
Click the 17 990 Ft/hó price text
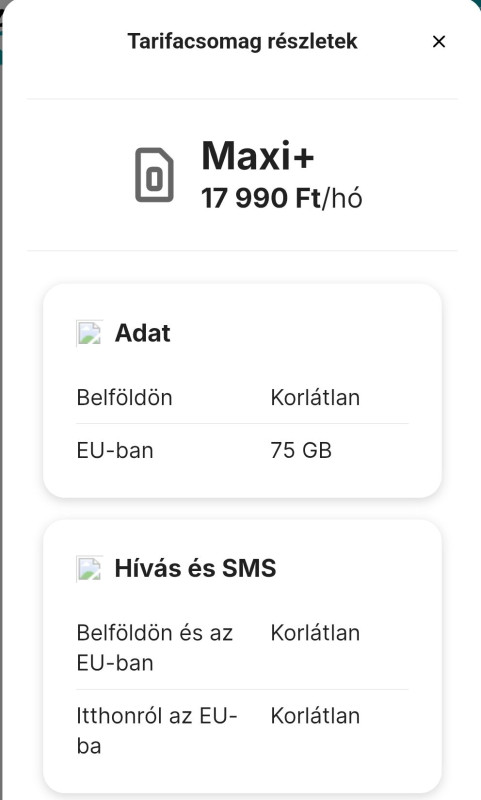coord(282,198)
